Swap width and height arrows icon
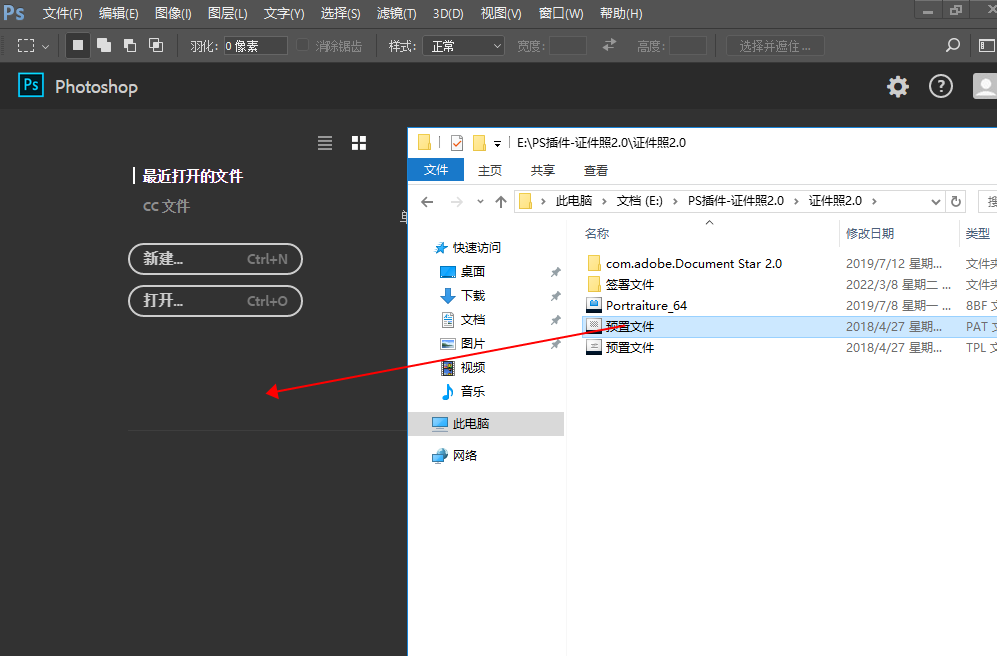 tap(609, 45)
